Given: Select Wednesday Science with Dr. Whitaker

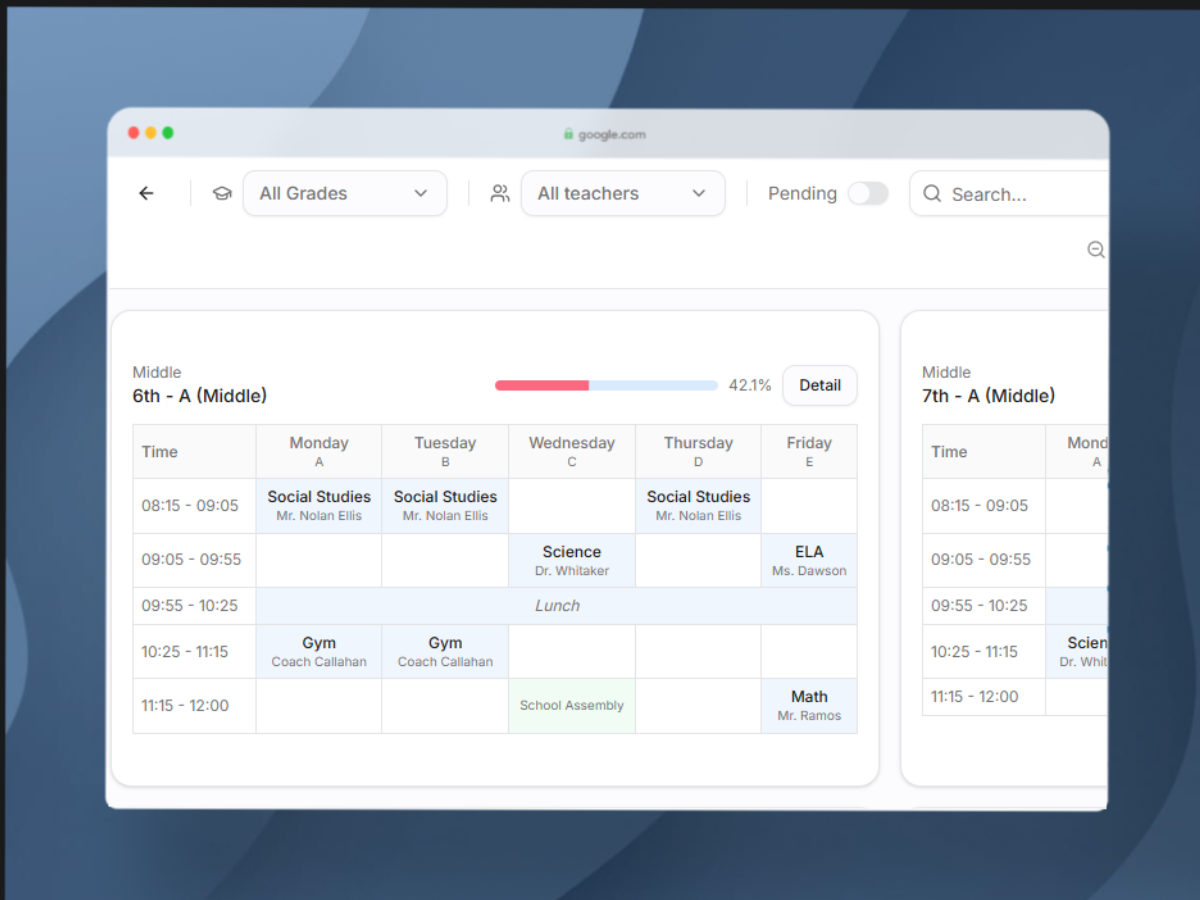Looking at the screenshot, I should tap(572, 560).
